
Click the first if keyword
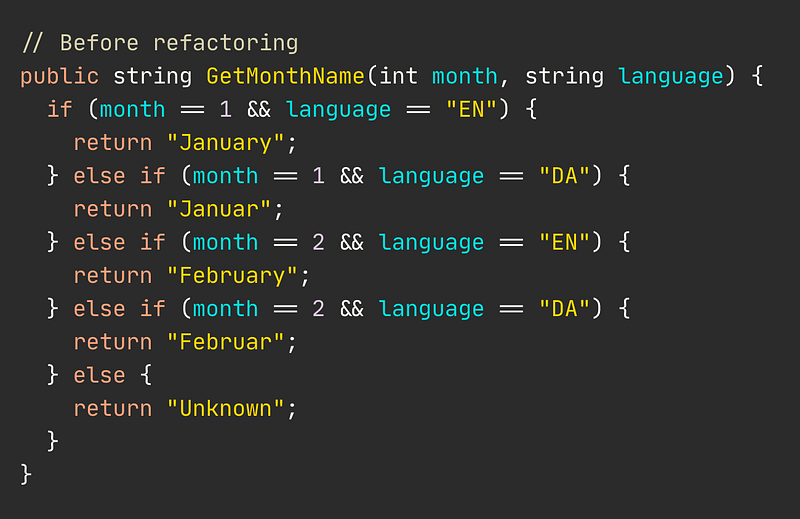pos(60,109)
